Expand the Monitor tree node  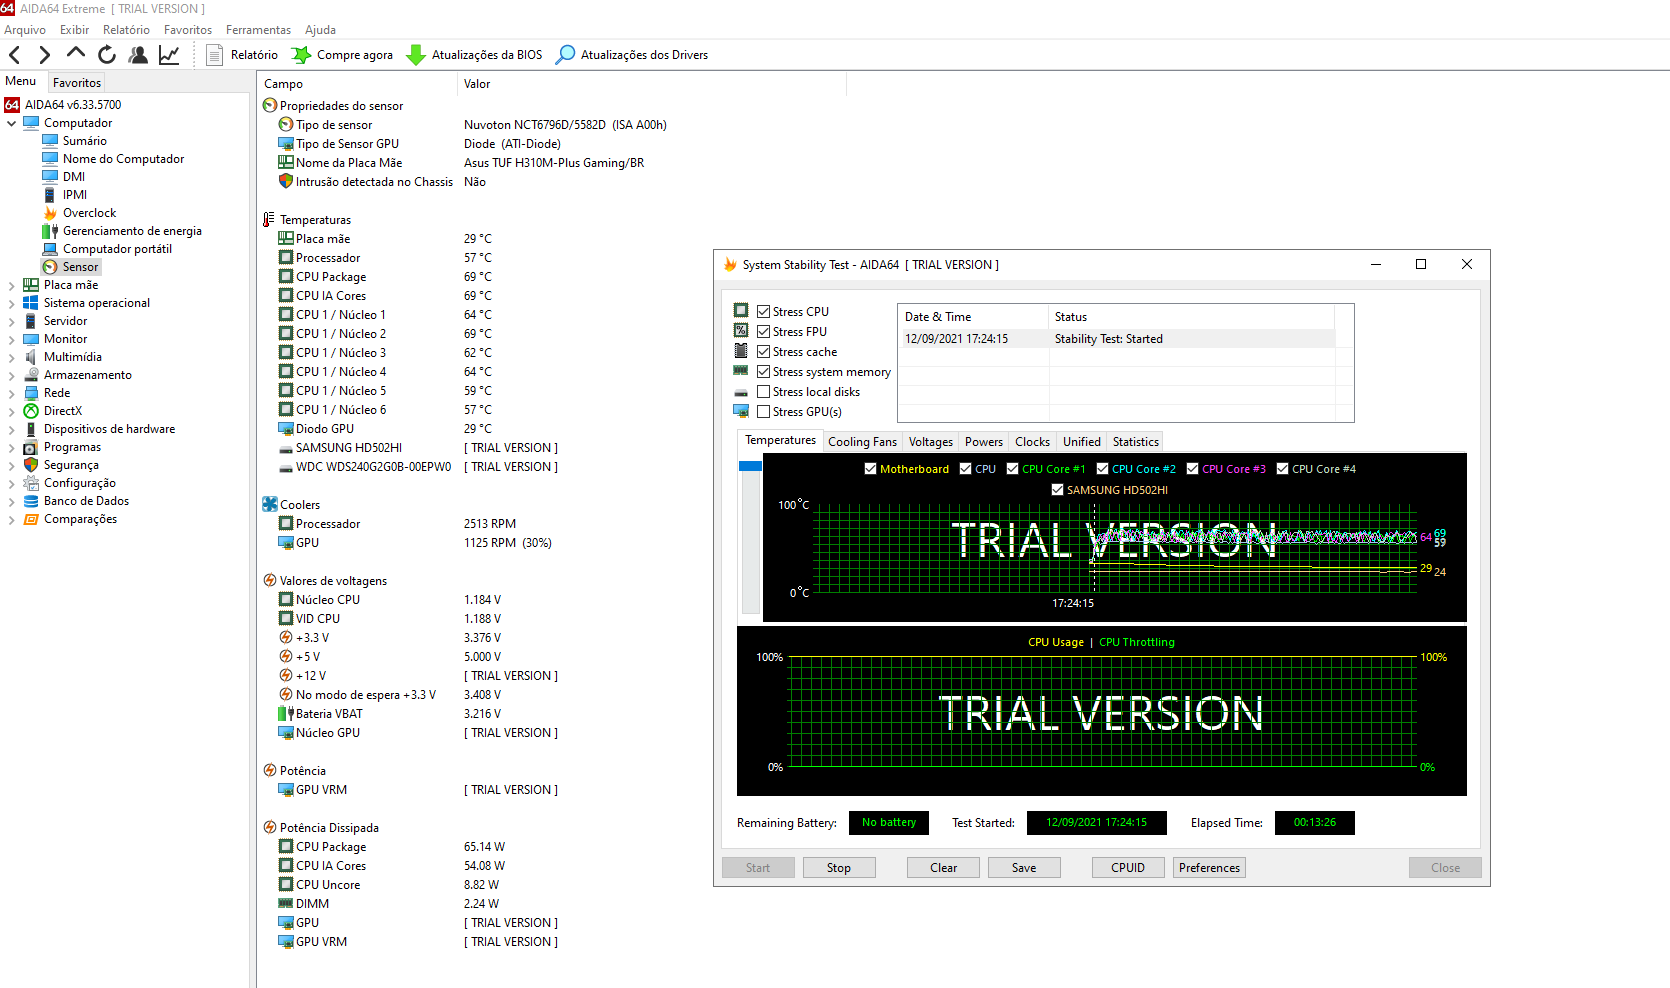click(x=12, y=340)
